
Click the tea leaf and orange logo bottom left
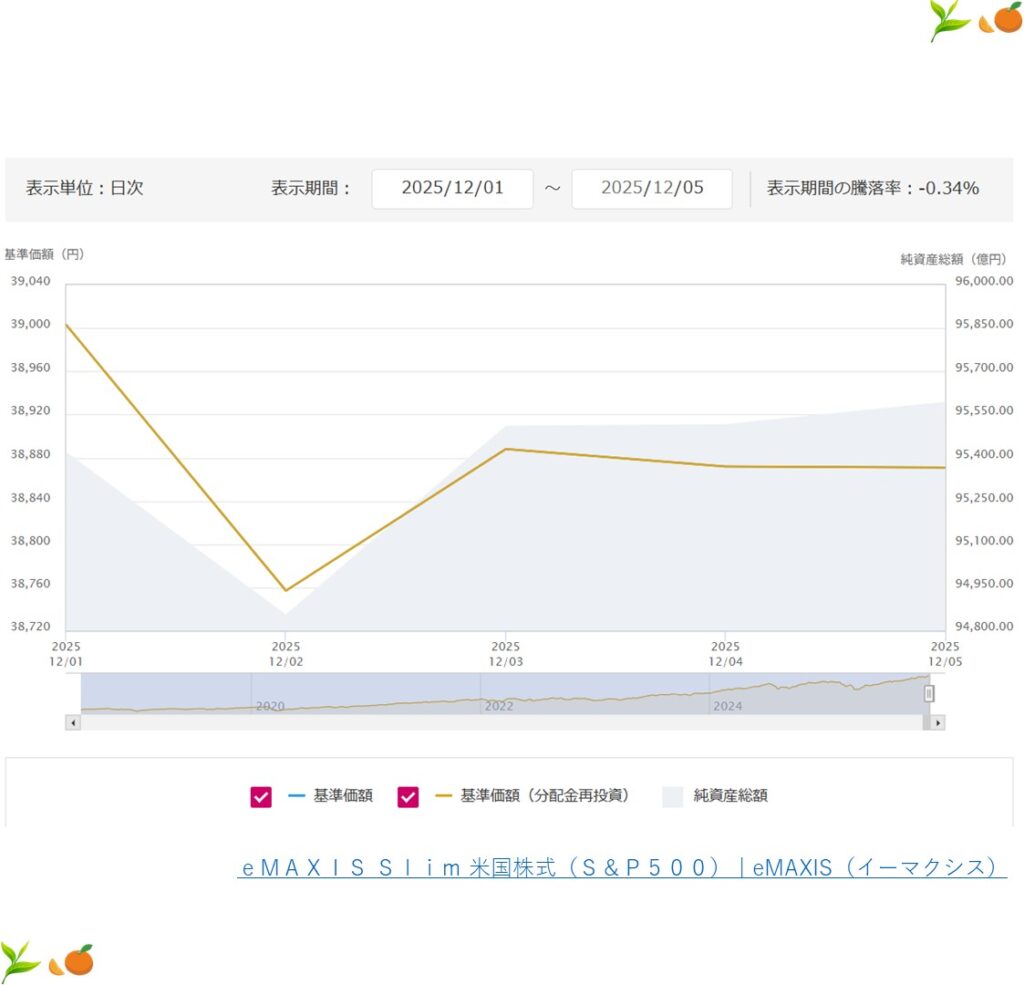pos(47,959)
